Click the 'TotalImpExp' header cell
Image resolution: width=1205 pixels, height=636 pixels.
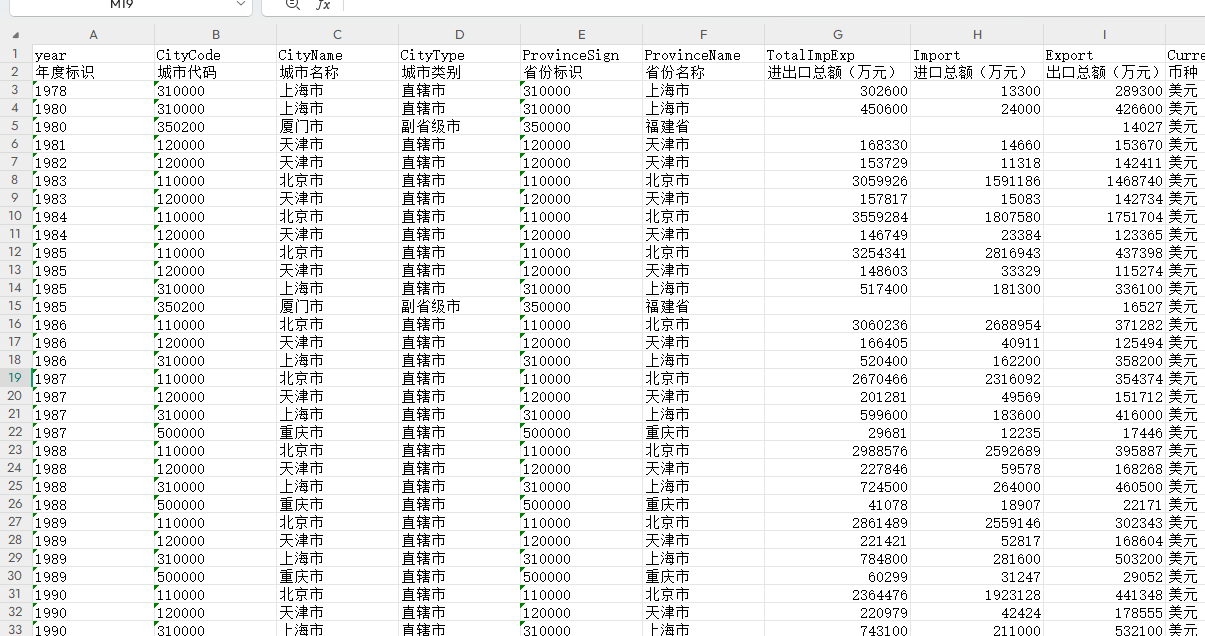(837, 55)
